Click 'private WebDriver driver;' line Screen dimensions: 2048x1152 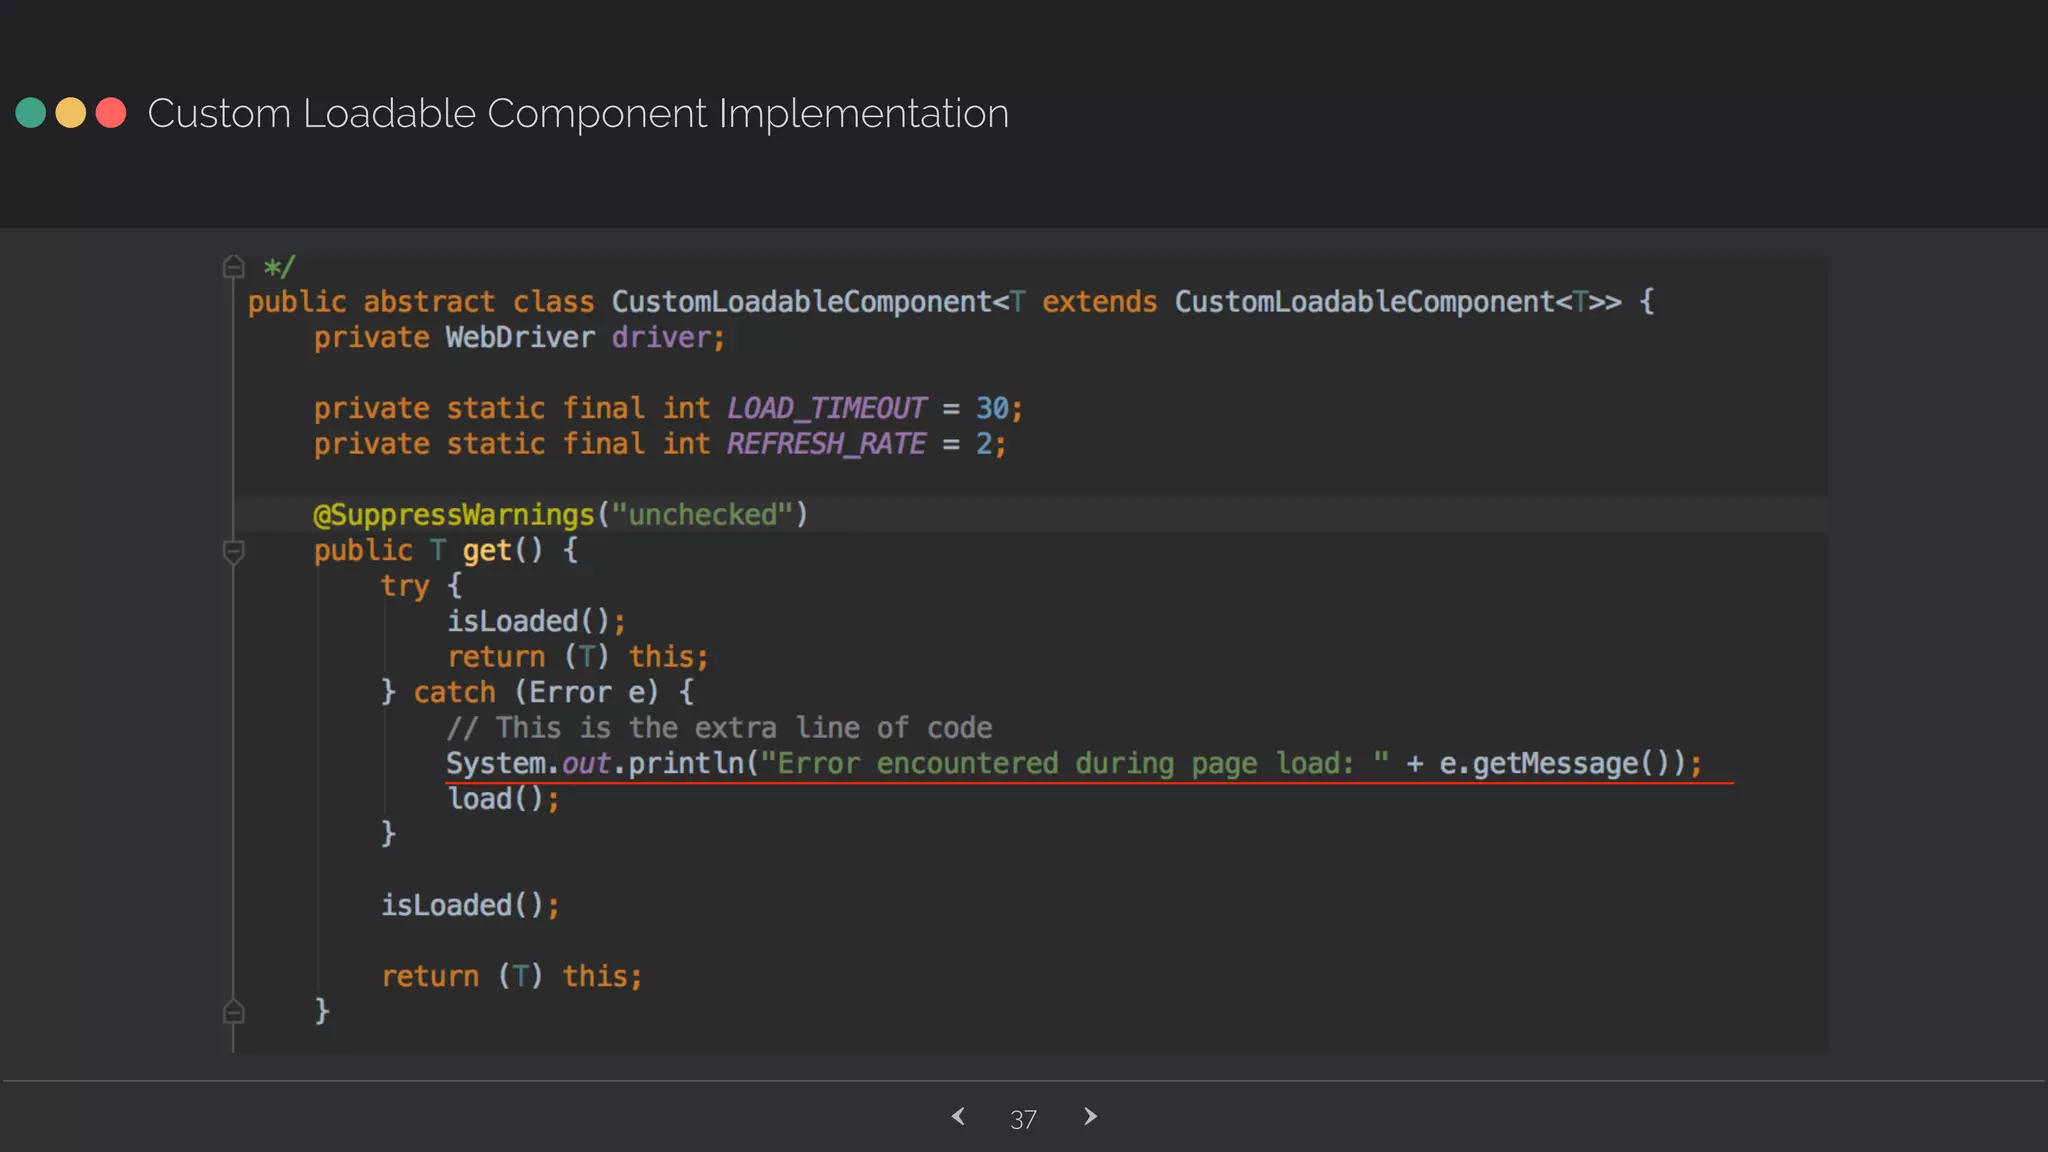(x=519, y=338)
